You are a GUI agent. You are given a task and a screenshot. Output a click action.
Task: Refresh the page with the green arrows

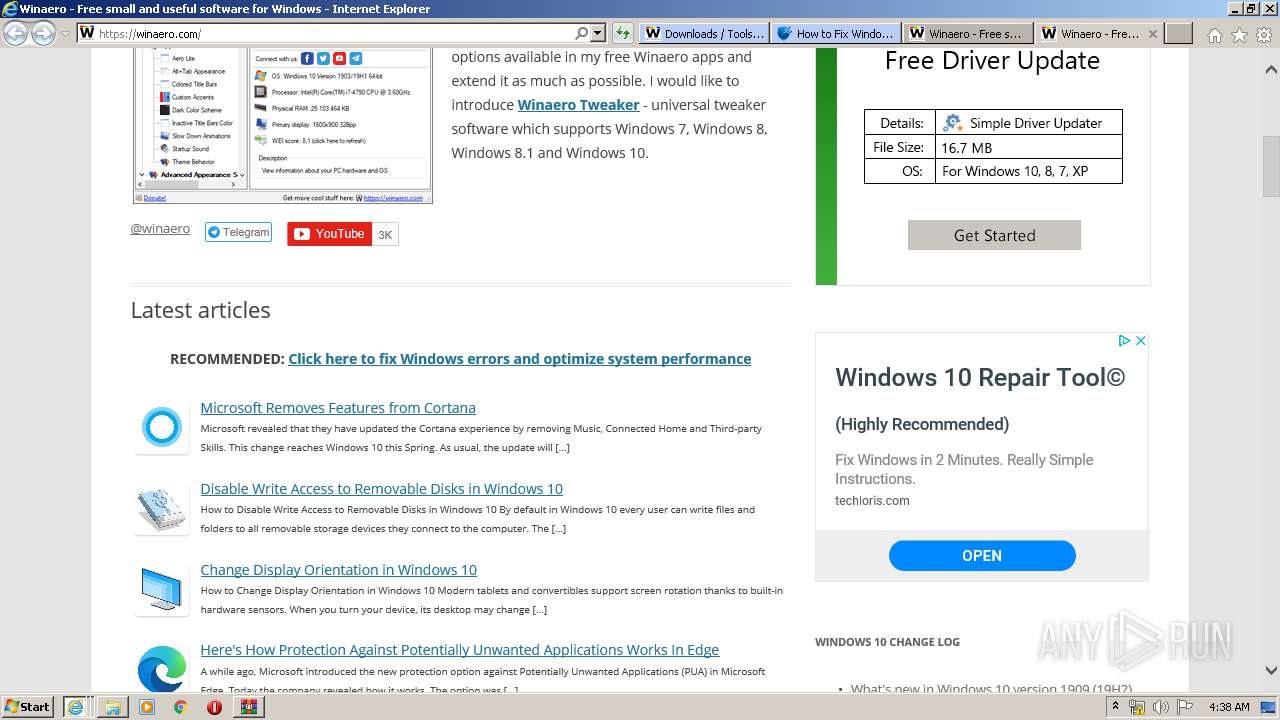pyautogui.click(x=623, y=33)
